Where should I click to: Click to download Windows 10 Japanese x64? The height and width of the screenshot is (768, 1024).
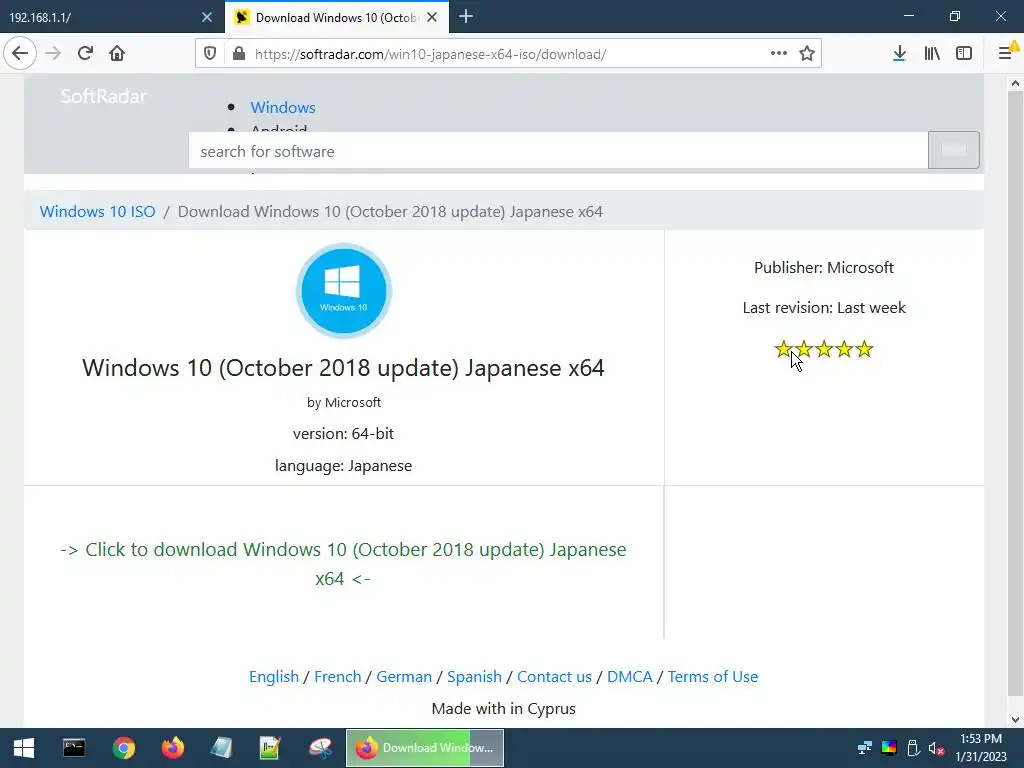(x=343, y=564)
